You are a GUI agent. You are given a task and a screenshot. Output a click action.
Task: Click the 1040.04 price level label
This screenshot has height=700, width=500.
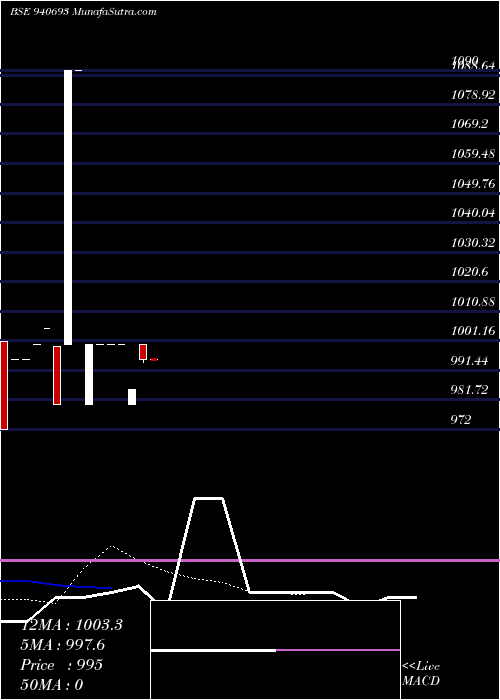pyautogui.click(x=473, y=213)
